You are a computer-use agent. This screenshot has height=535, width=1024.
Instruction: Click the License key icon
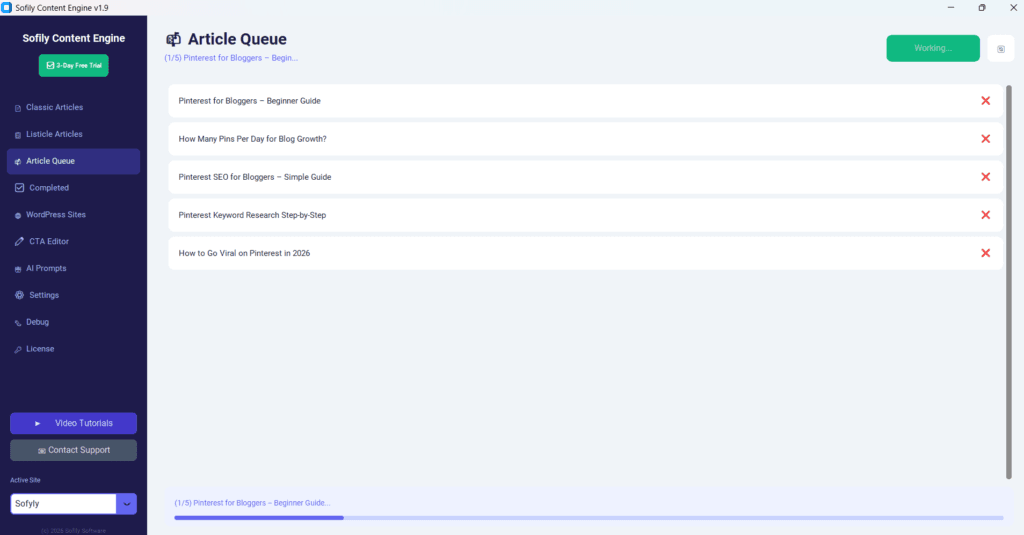coord(18,349)
